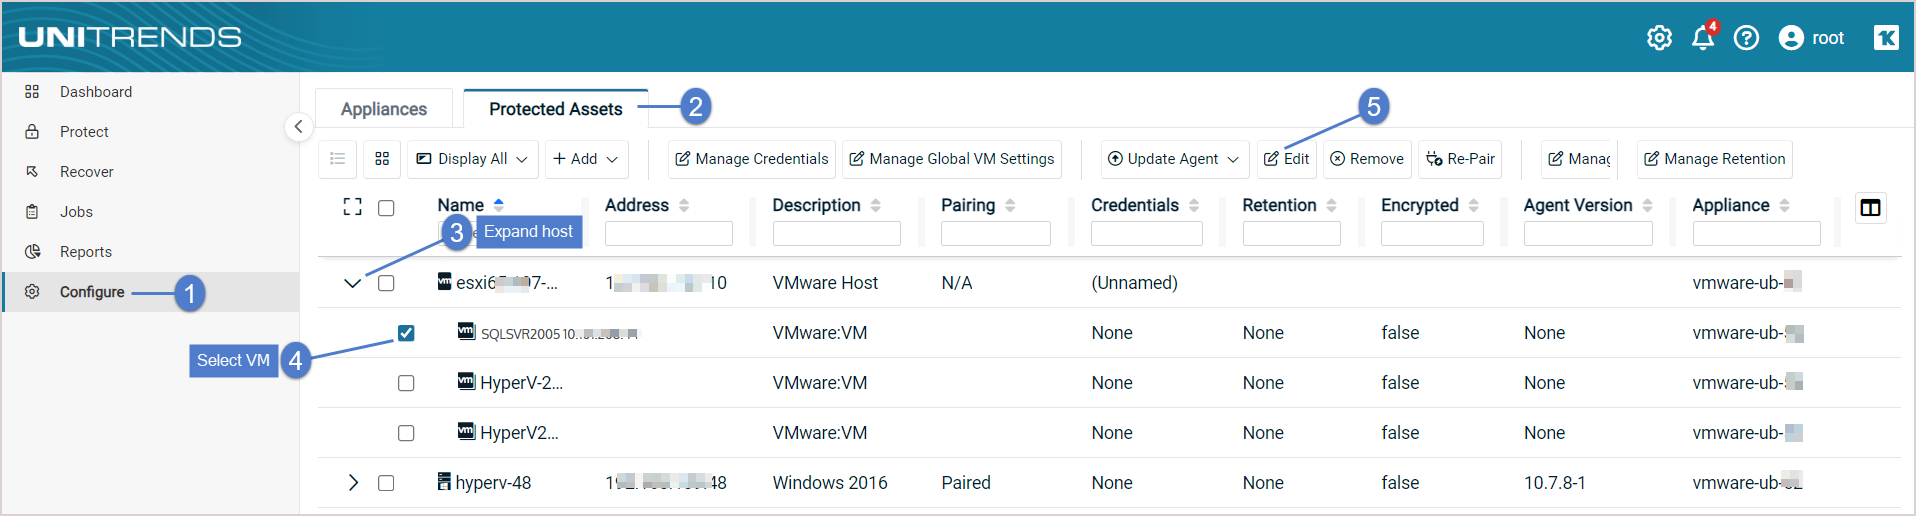Check the esxi host row checkbox

tap(386, 283)
